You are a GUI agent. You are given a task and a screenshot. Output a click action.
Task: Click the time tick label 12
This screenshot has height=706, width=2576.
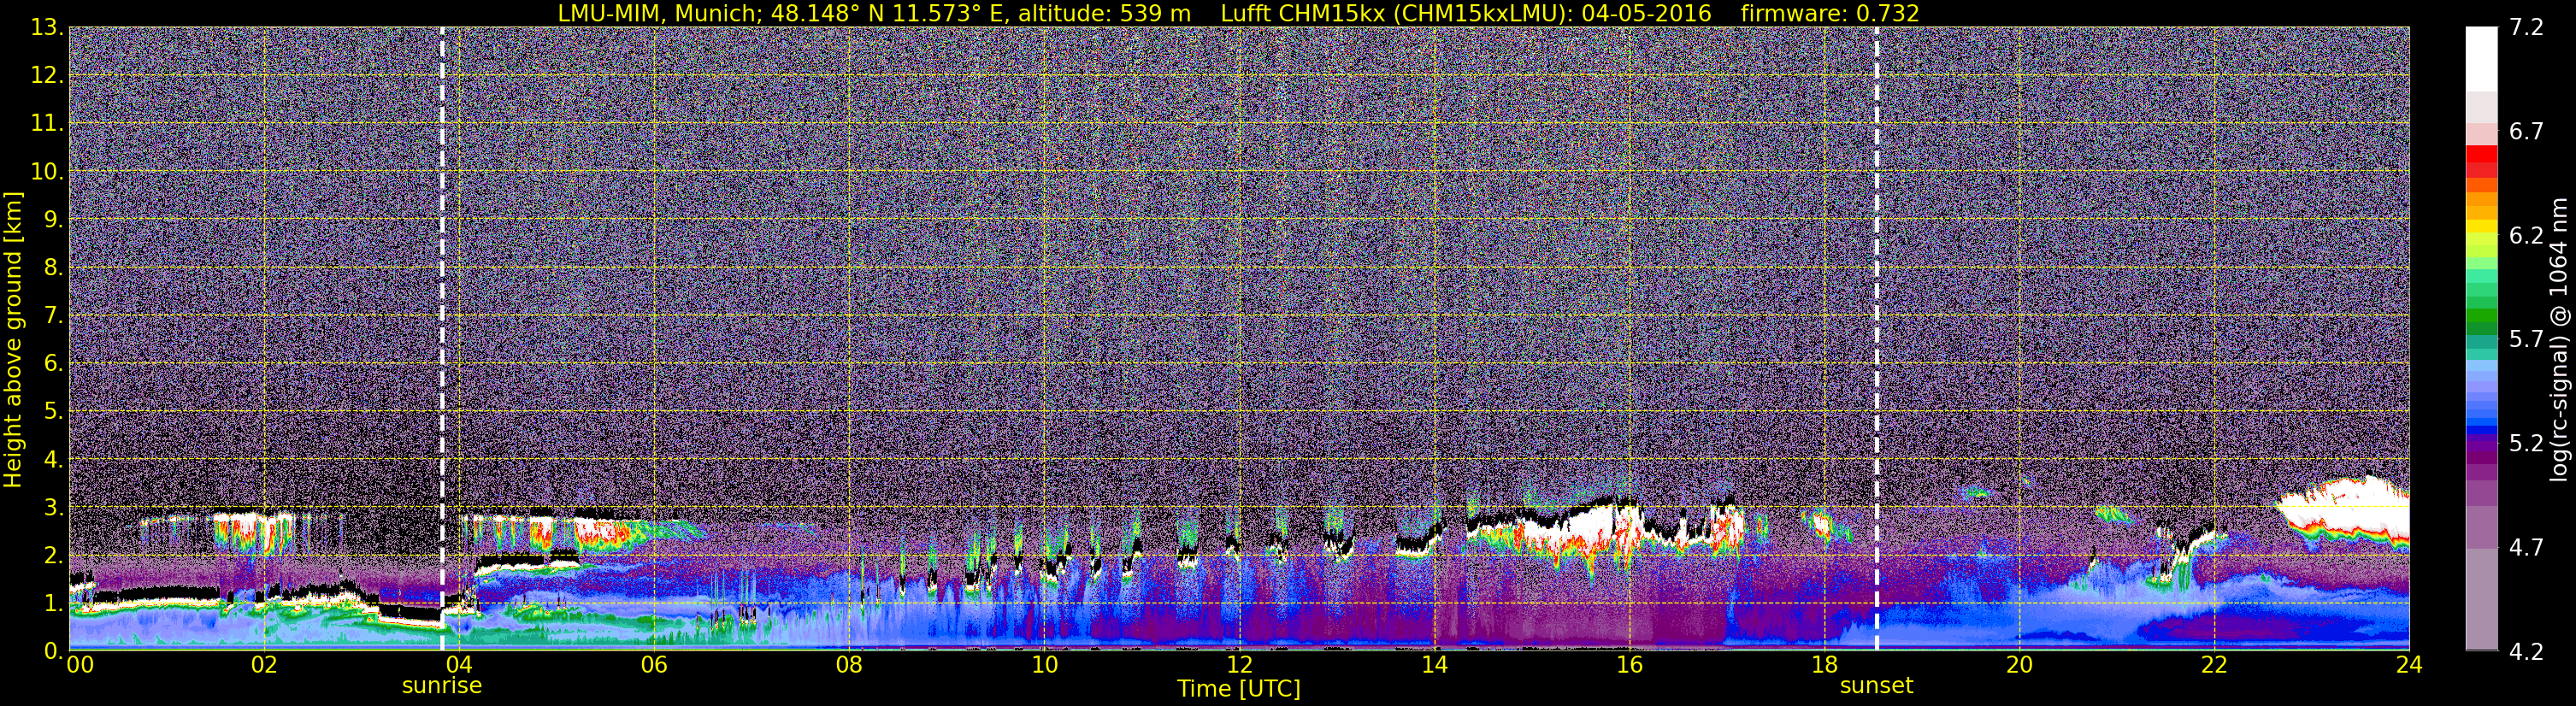pyautogui.click(x=1239, y=665)
